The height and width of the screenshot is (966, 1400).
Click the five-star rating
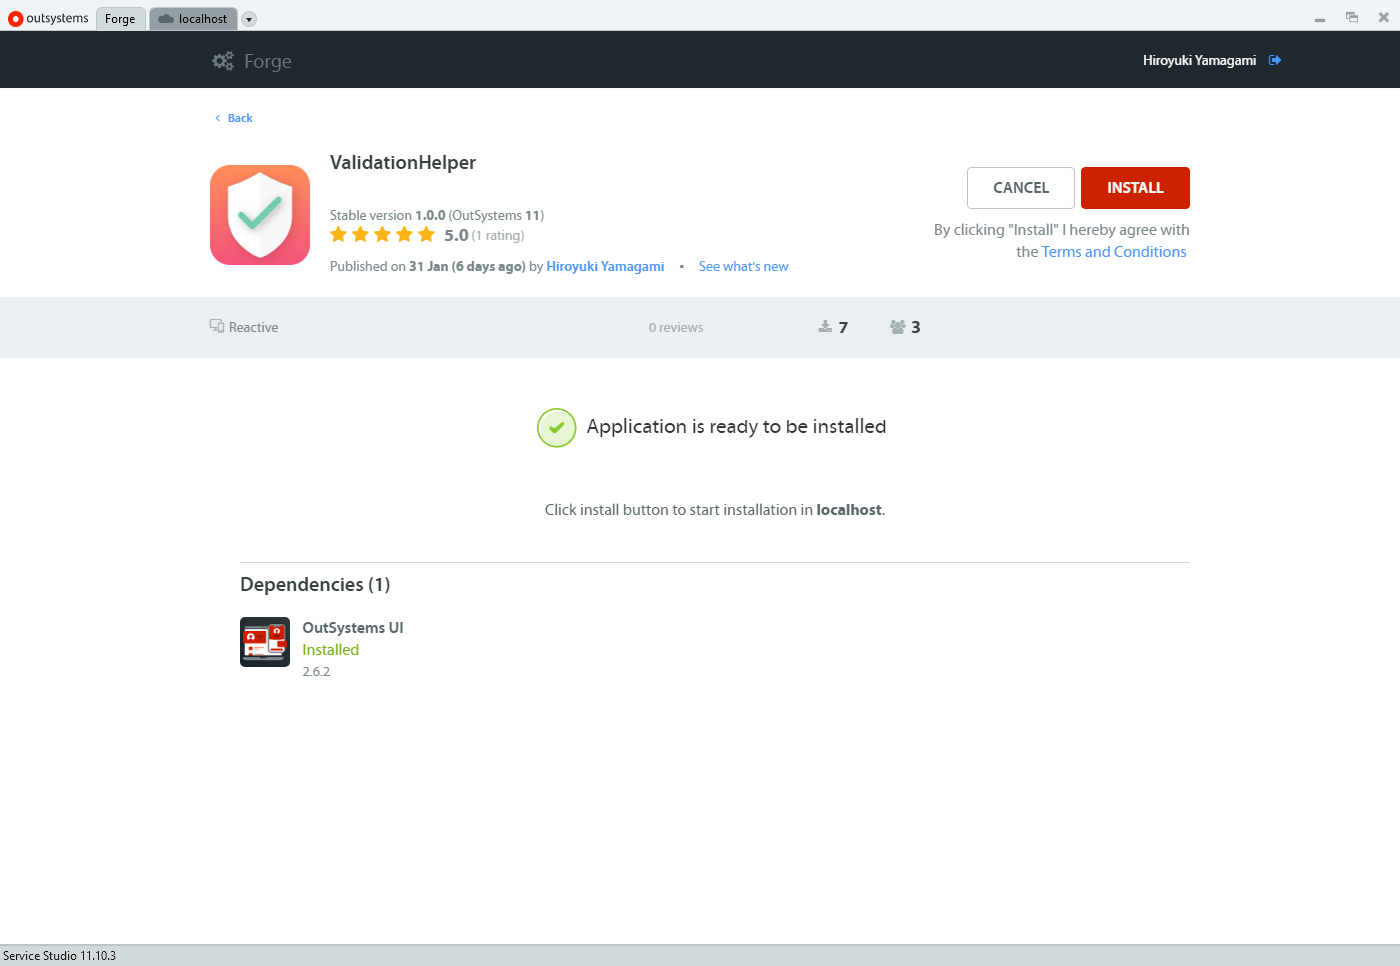383,235
